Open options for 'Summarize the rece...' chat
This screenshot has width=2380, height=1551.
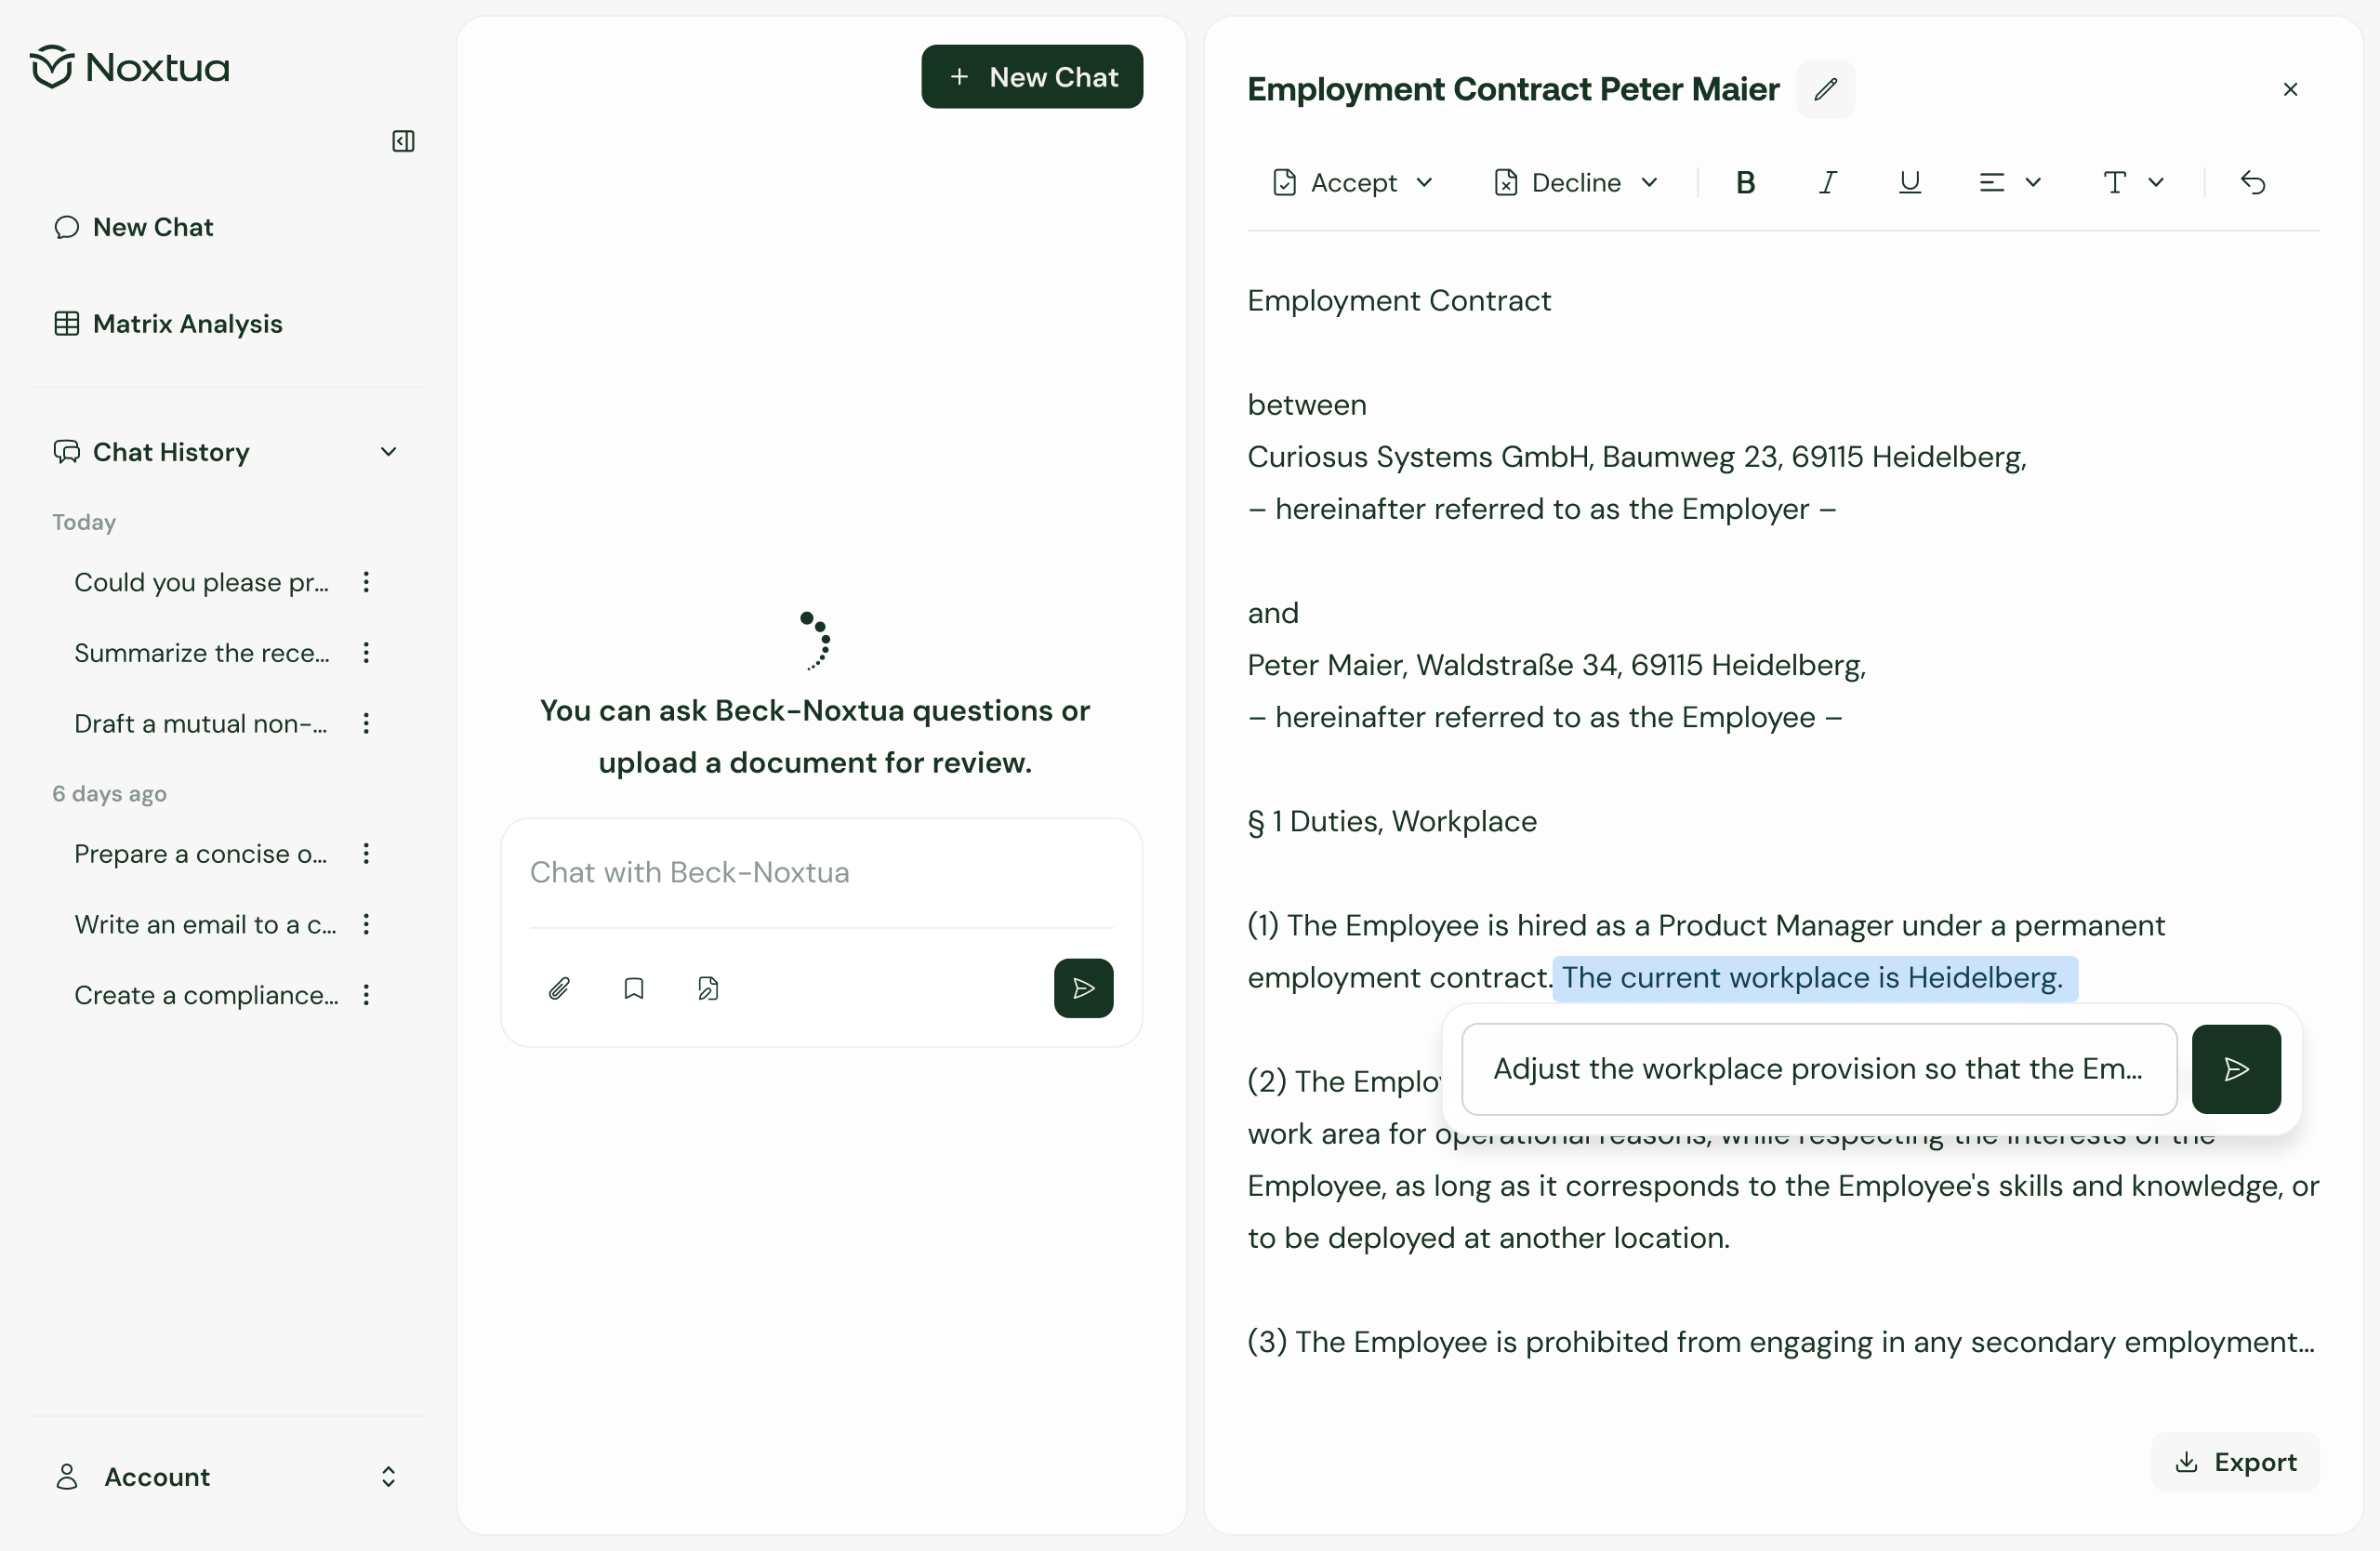click(x=366, y=653)
